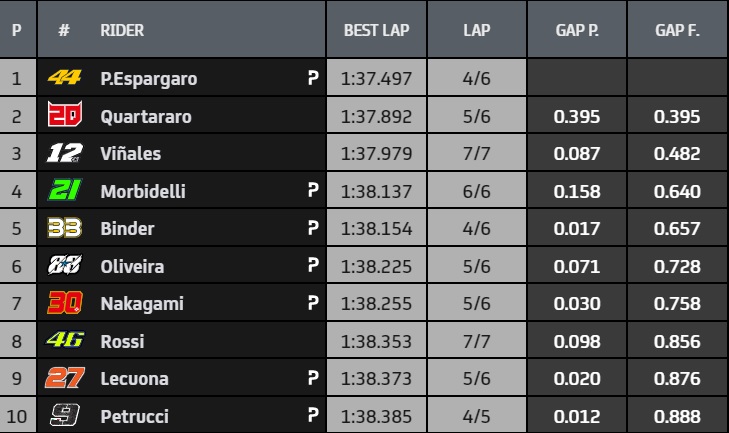Select the white 12 Viñales number icon

point(65,153)
